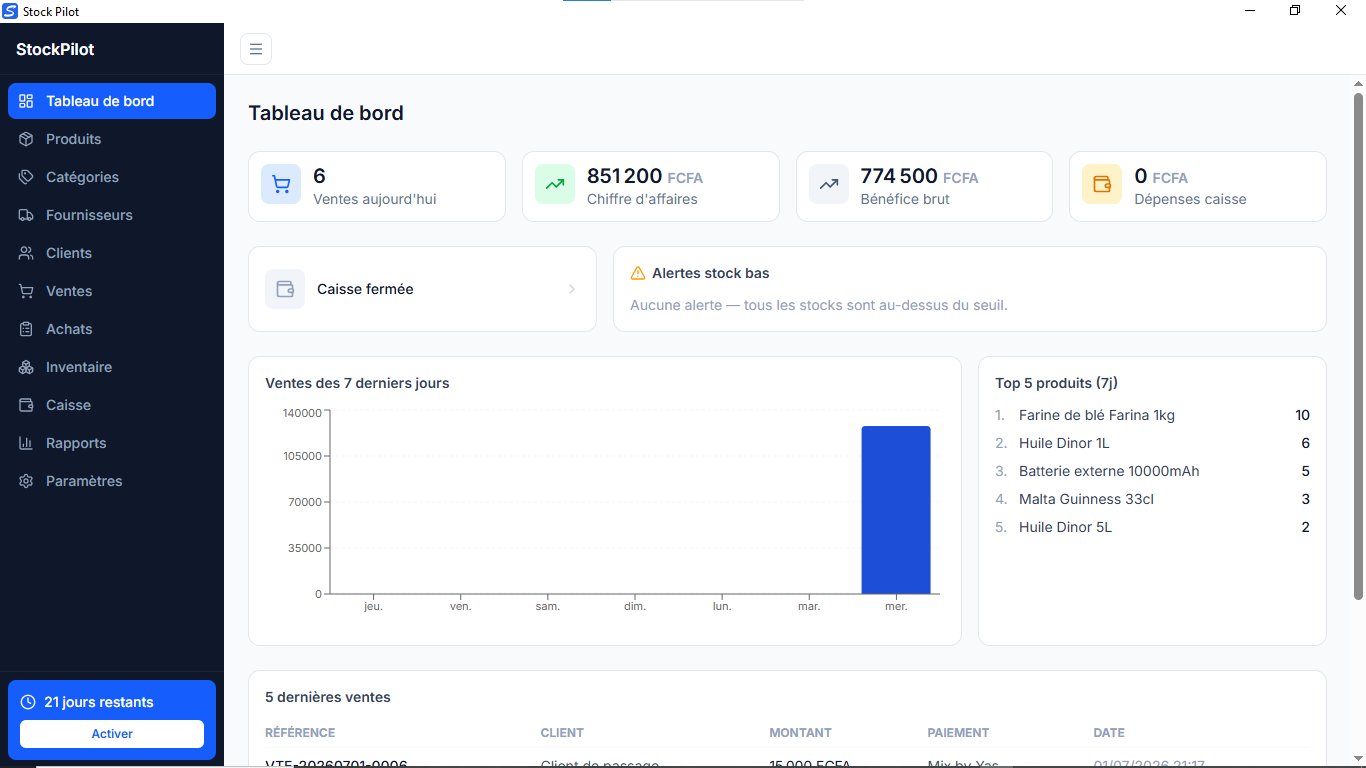Click the orange wallet icon on Dépenses caisse card
The height and width of the screenshot is (768, 1366).
click(1102, 184)
